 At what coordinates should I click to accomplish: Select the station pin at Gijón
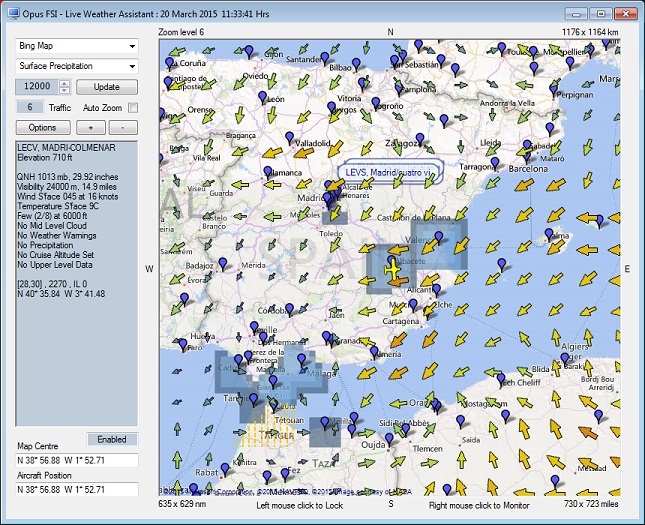click(249, 51)
